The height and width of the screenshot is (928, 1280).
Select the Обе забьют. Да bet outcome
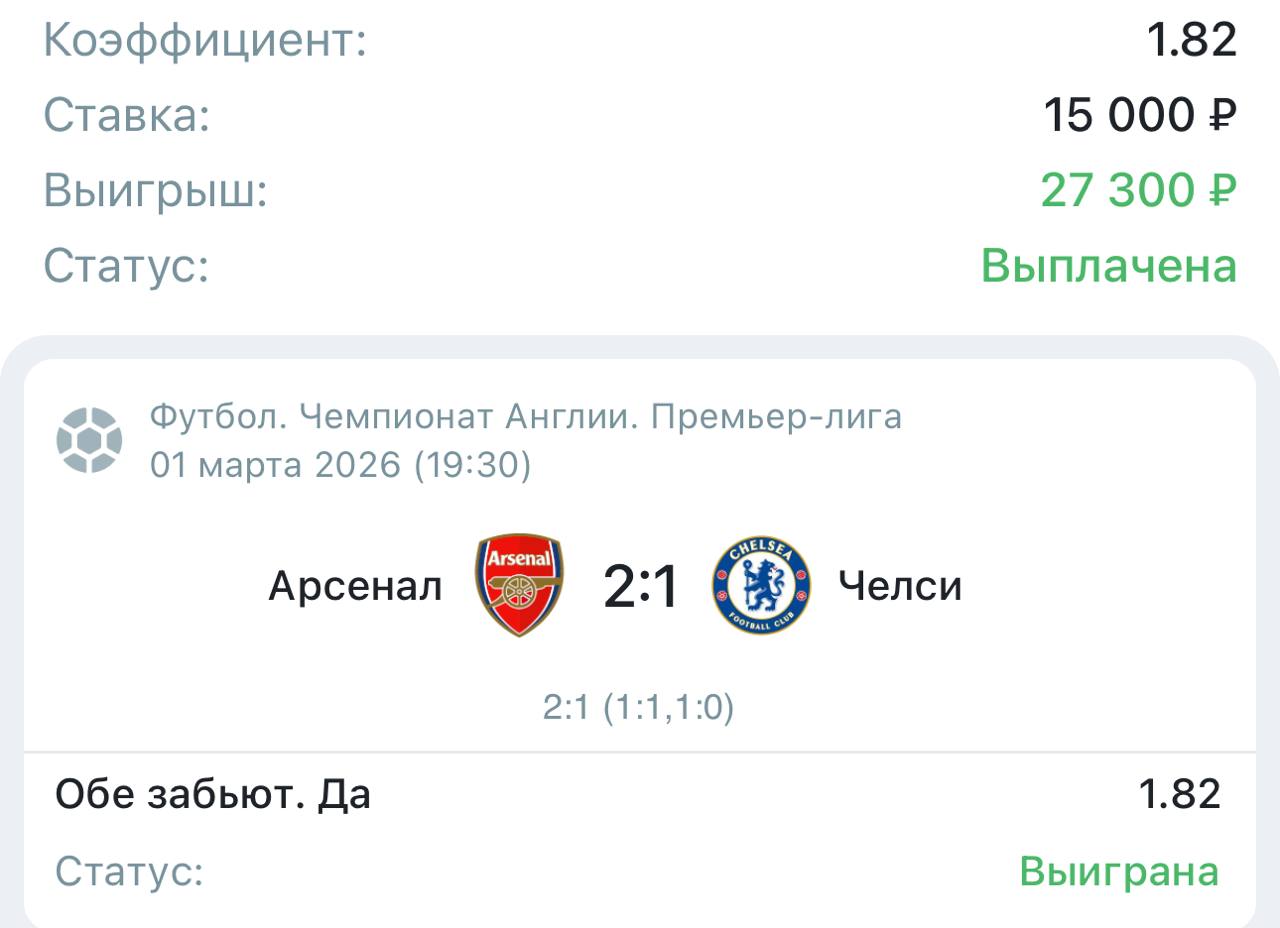pos(213,794)
